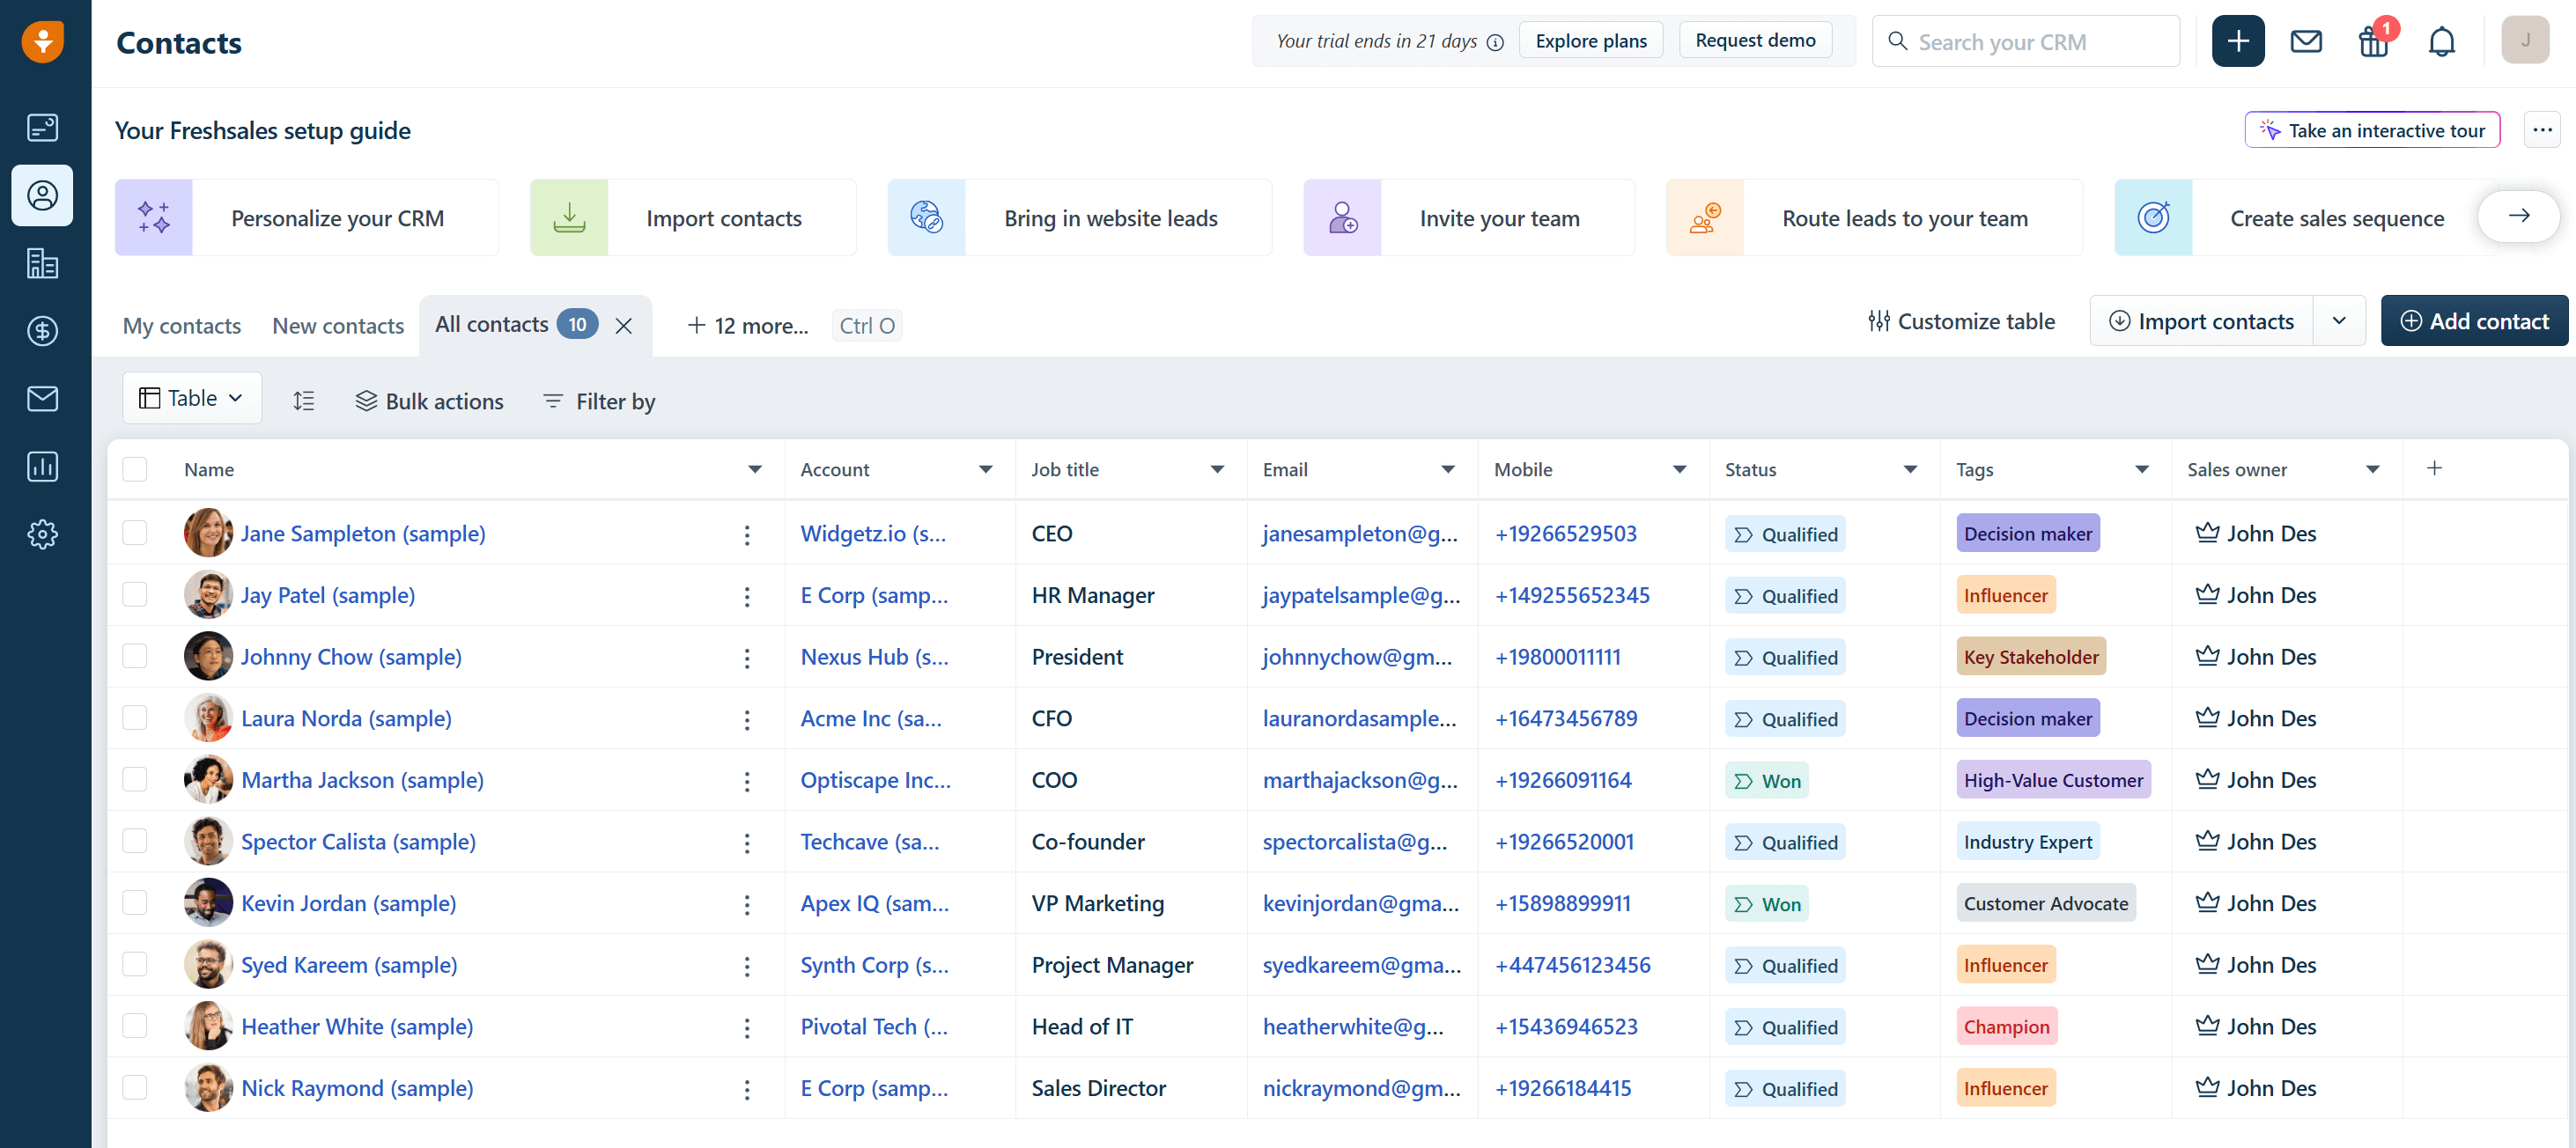Open the Email column dropdown arrow
2576x1148 pixels.
click(1448, 469)
